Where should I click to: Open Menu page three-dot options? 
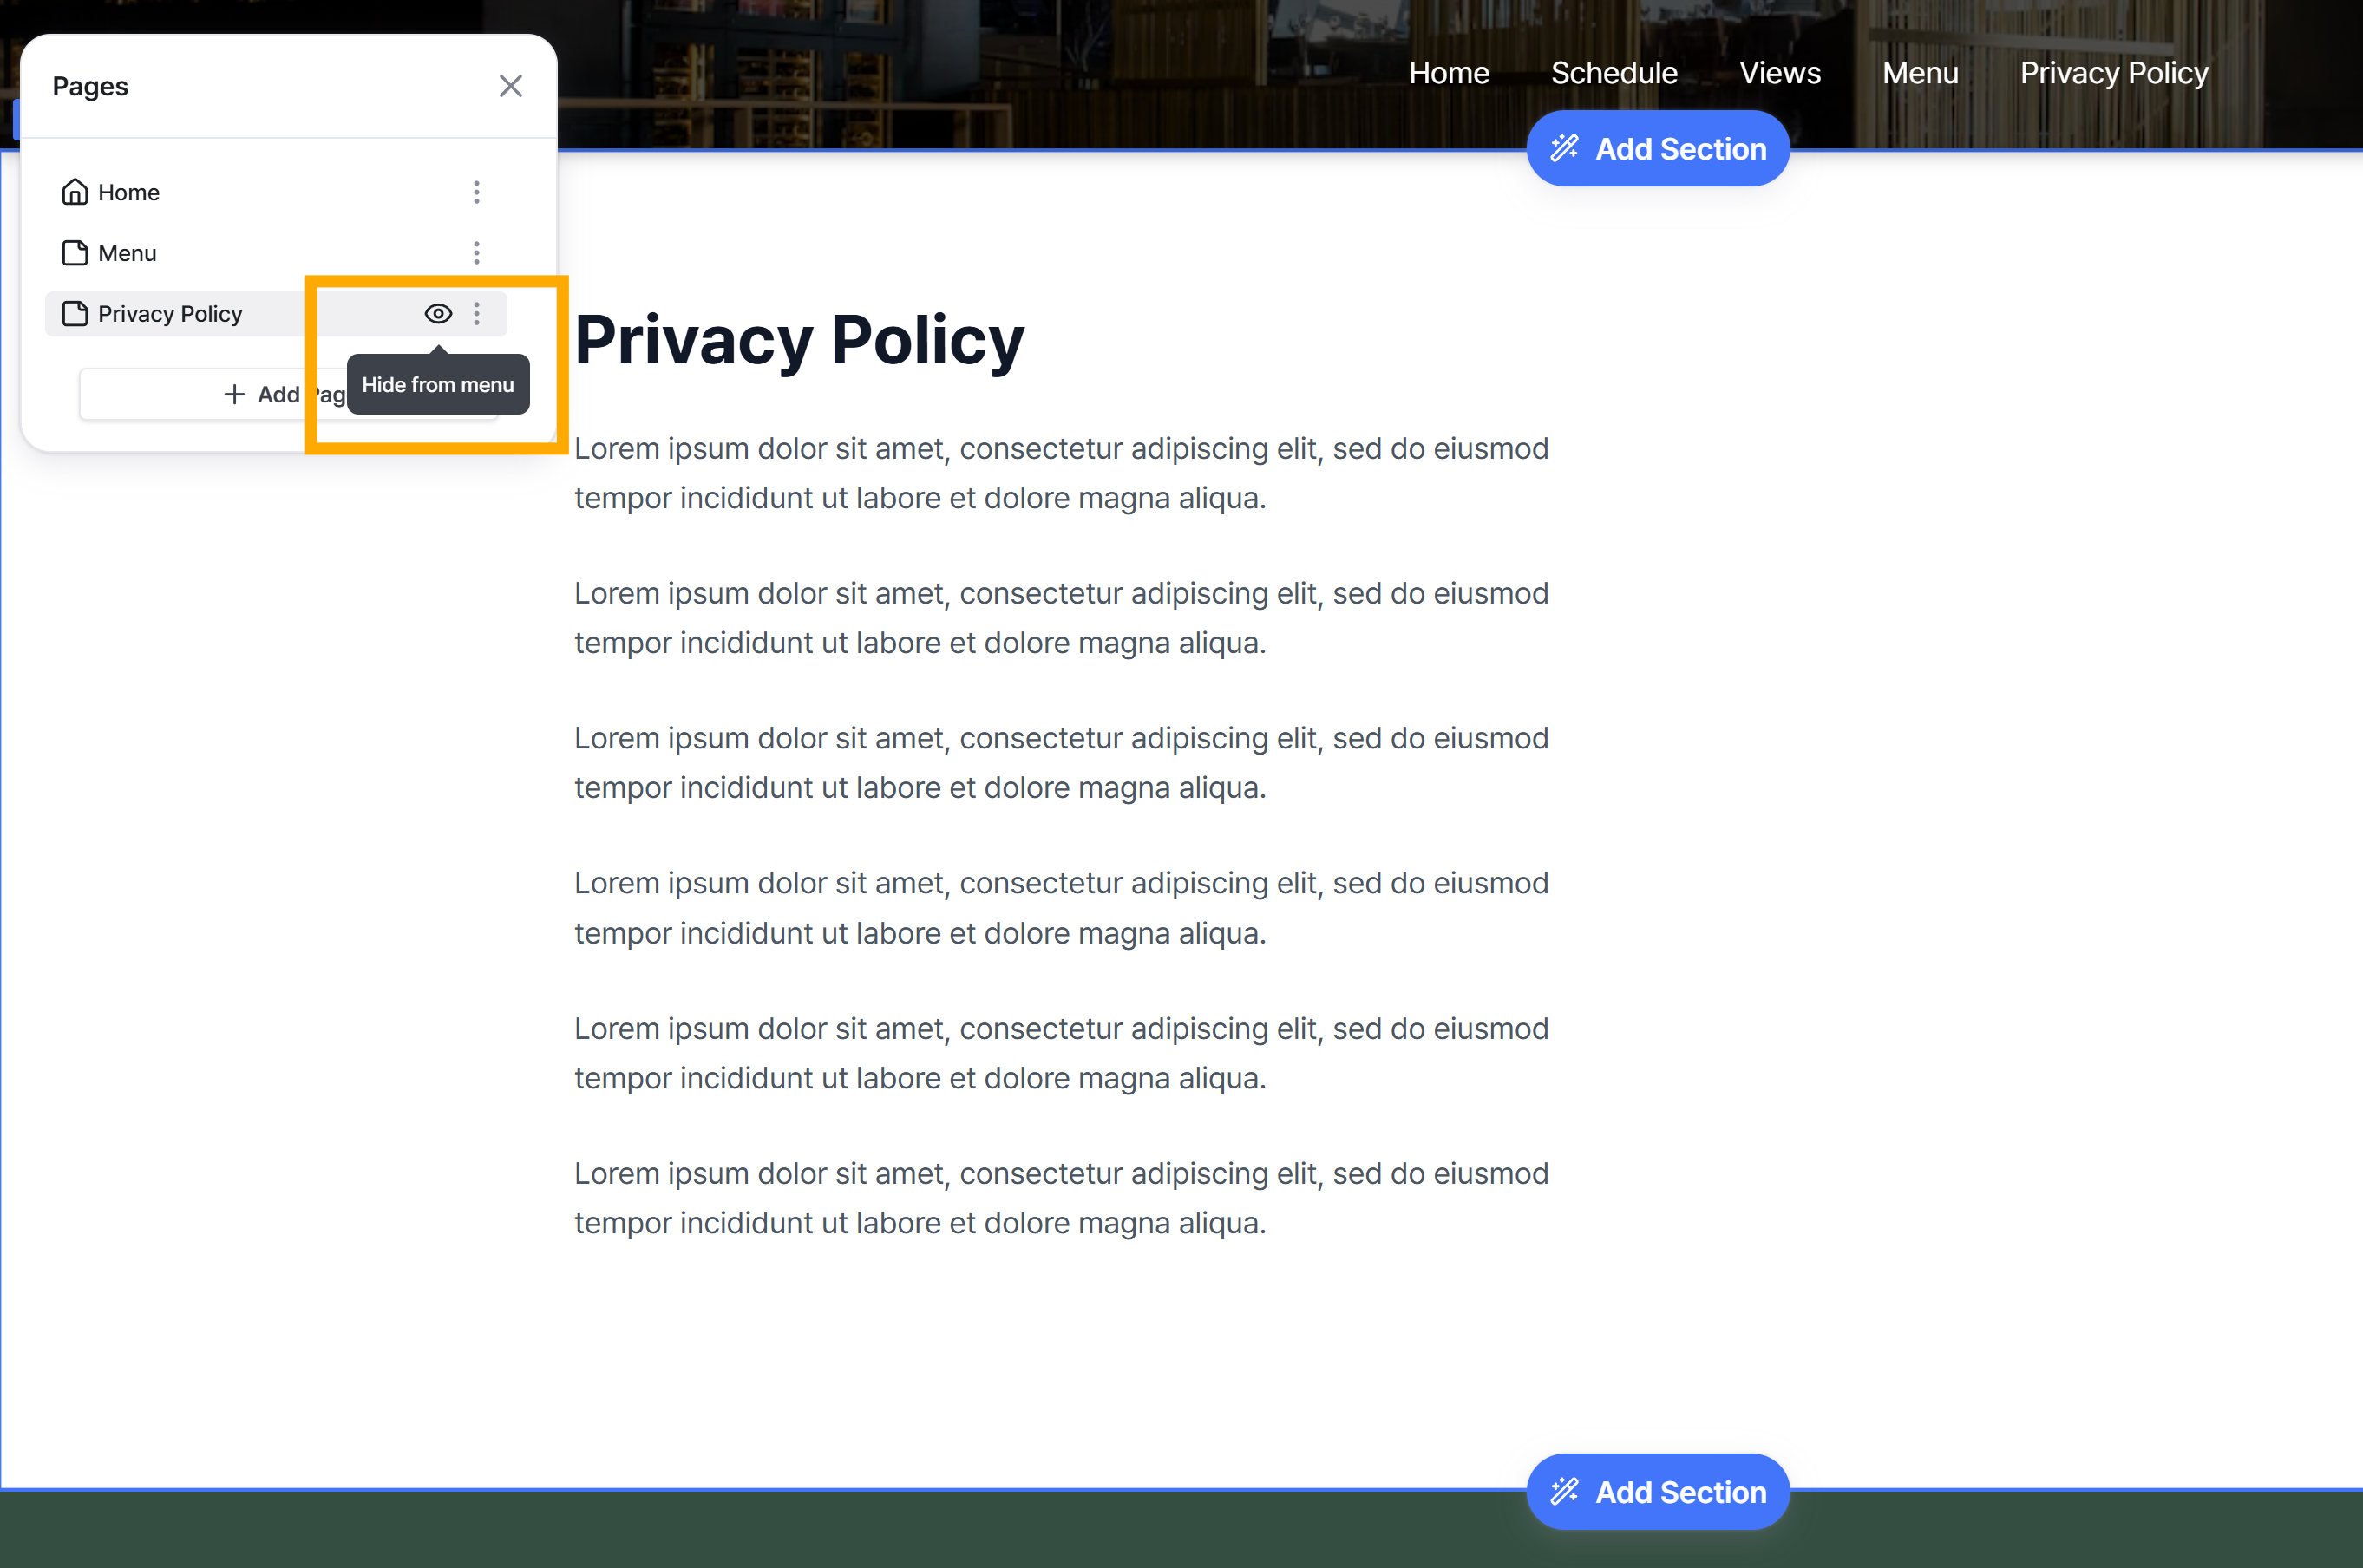477,253
